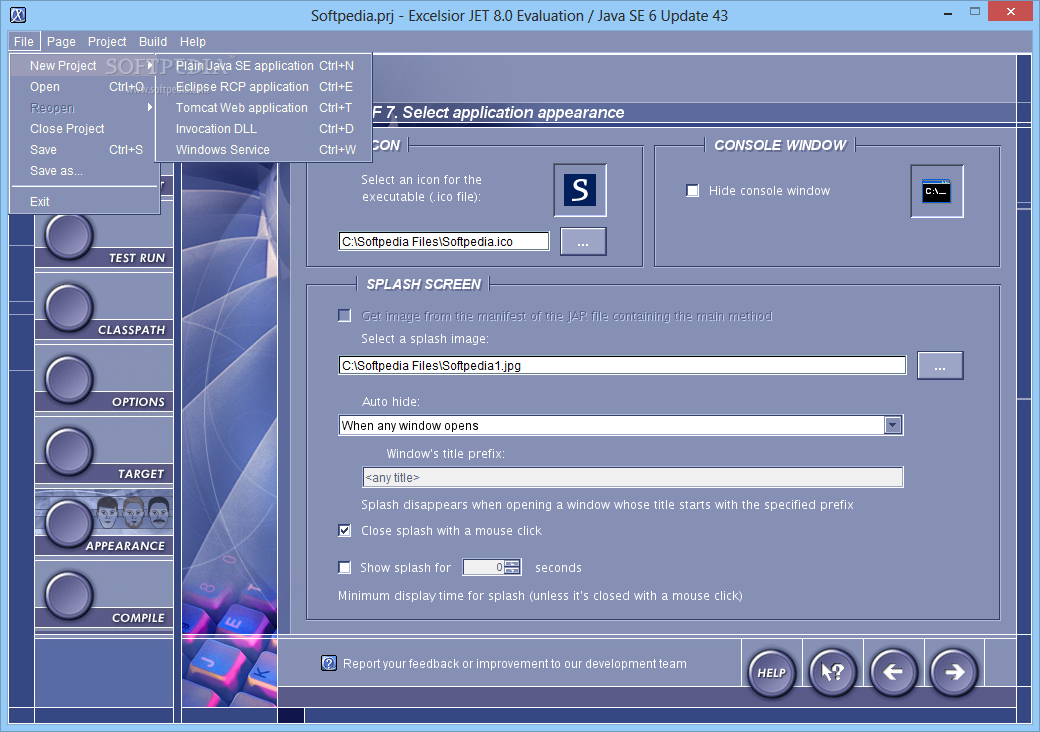
Task: Check Get image from JAR manifest
Action: pos(344,316)
